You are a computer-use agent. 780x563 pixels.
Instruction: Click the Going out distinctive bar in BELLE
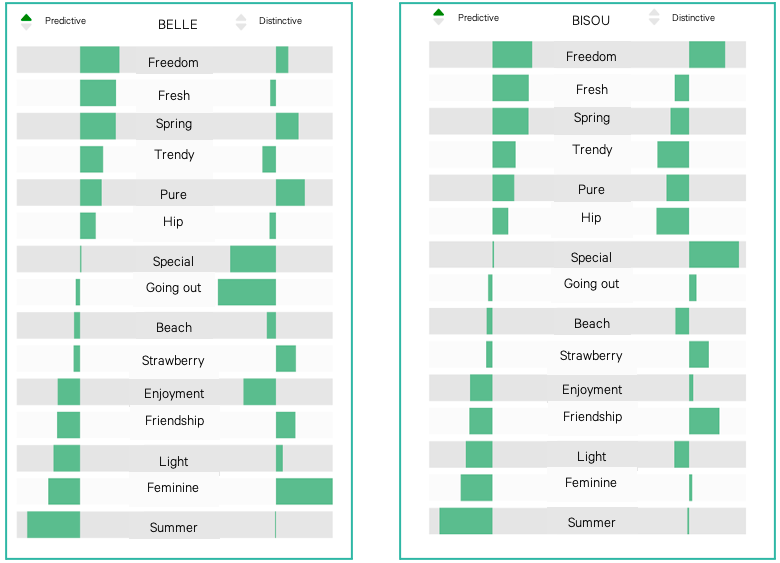pos(247,292)
